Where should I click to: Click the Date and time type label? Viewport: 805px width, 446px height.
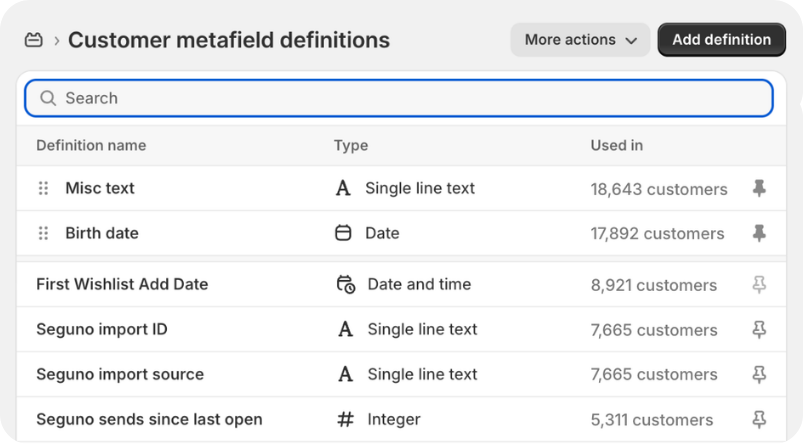click(419, 284)
